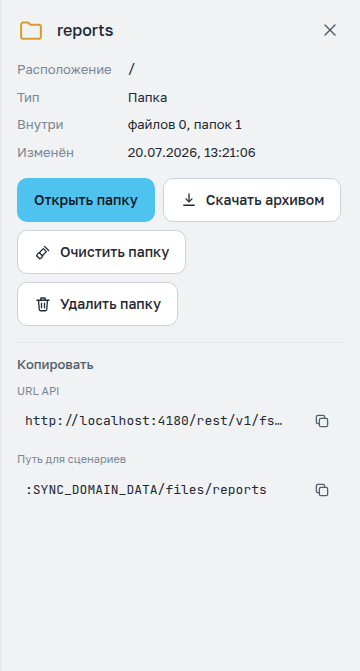The image size is (360, 671).
Task: Click the reports folder title
Action: pos(85,31)
